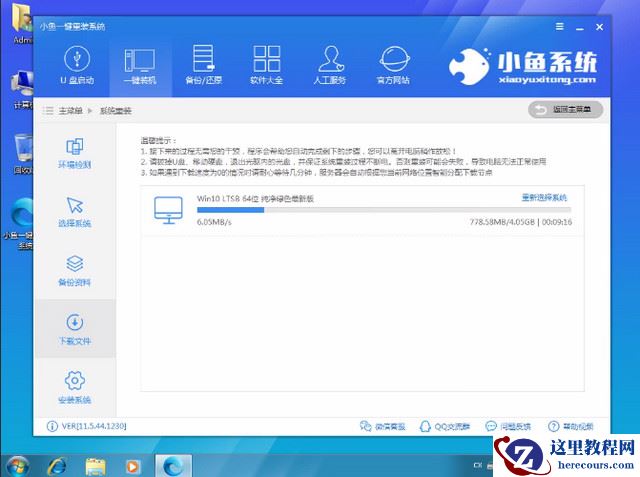
Task: Open the 备份/还原 backup restore tab
Action: [x=203, y=65]
